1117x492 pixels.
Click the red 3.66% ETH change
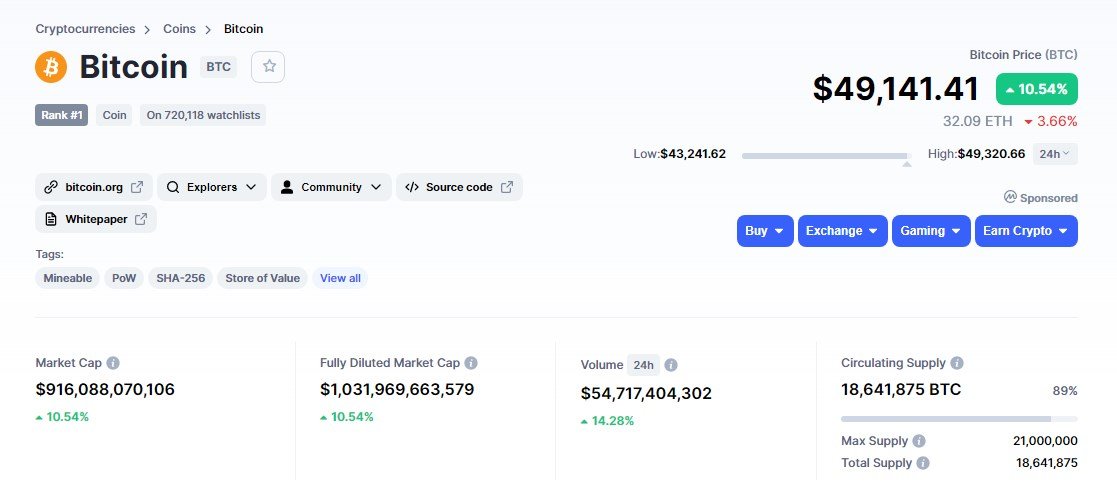pyautogui.click(x=1051, y=121)
